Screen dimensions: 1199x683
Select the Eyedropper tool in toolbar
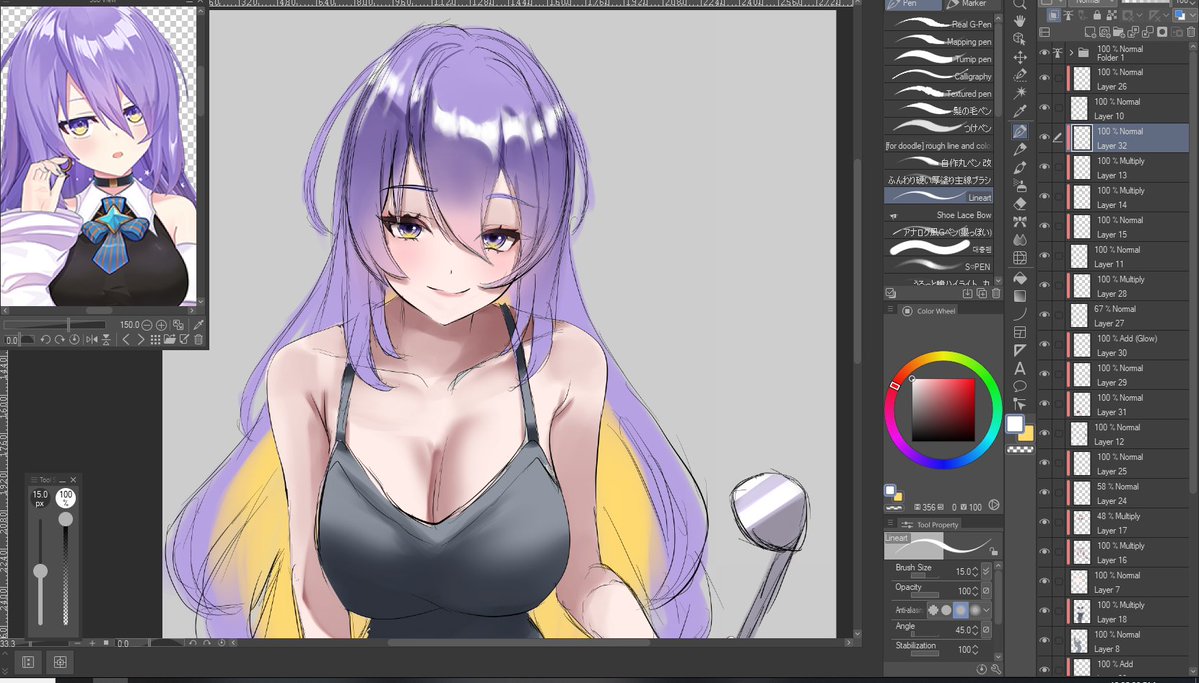[1019, 112]
